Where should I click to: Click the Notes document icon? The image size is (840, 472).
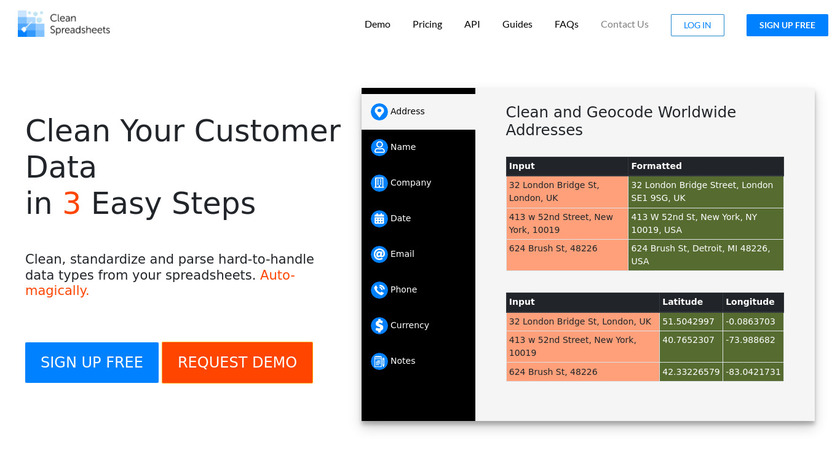379,361
